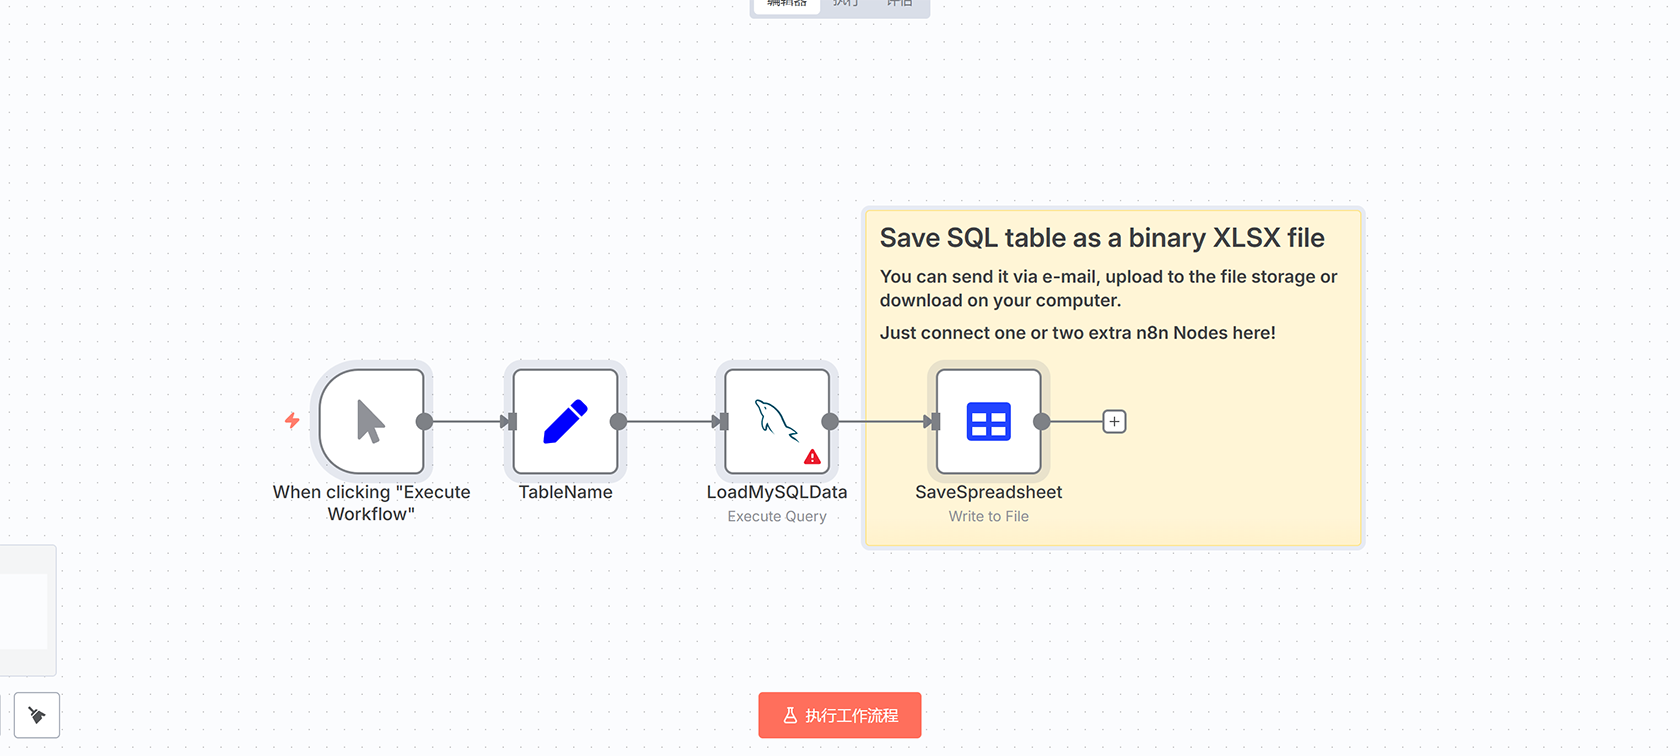Image resolution: width=1680 pixels, height=756 pixels.
Task: Click the orange lightning trigger indicator
Action: click(x=292, y=421)
